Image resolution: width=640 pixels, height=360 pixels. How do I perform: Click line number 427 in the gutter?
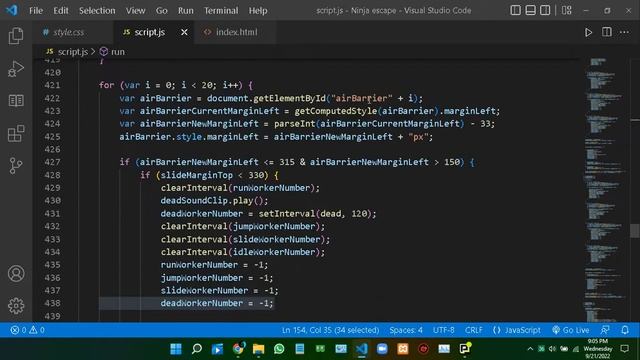pyautogui.click(x=53, y=162)
